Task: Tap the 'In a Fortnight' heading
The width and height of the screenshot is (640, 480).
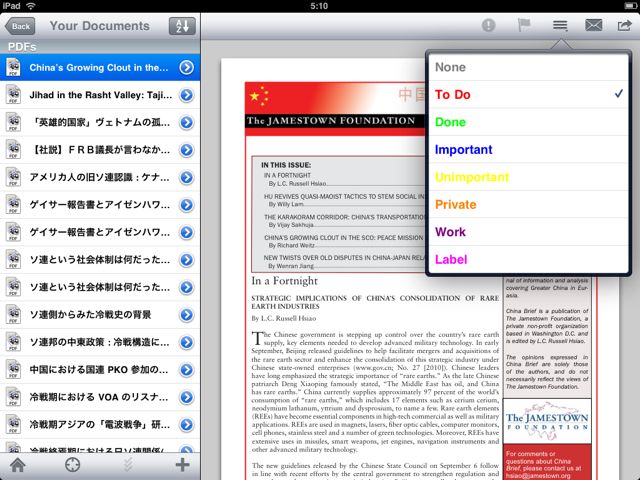Action: pyautogui.click(x=284, y=281)
